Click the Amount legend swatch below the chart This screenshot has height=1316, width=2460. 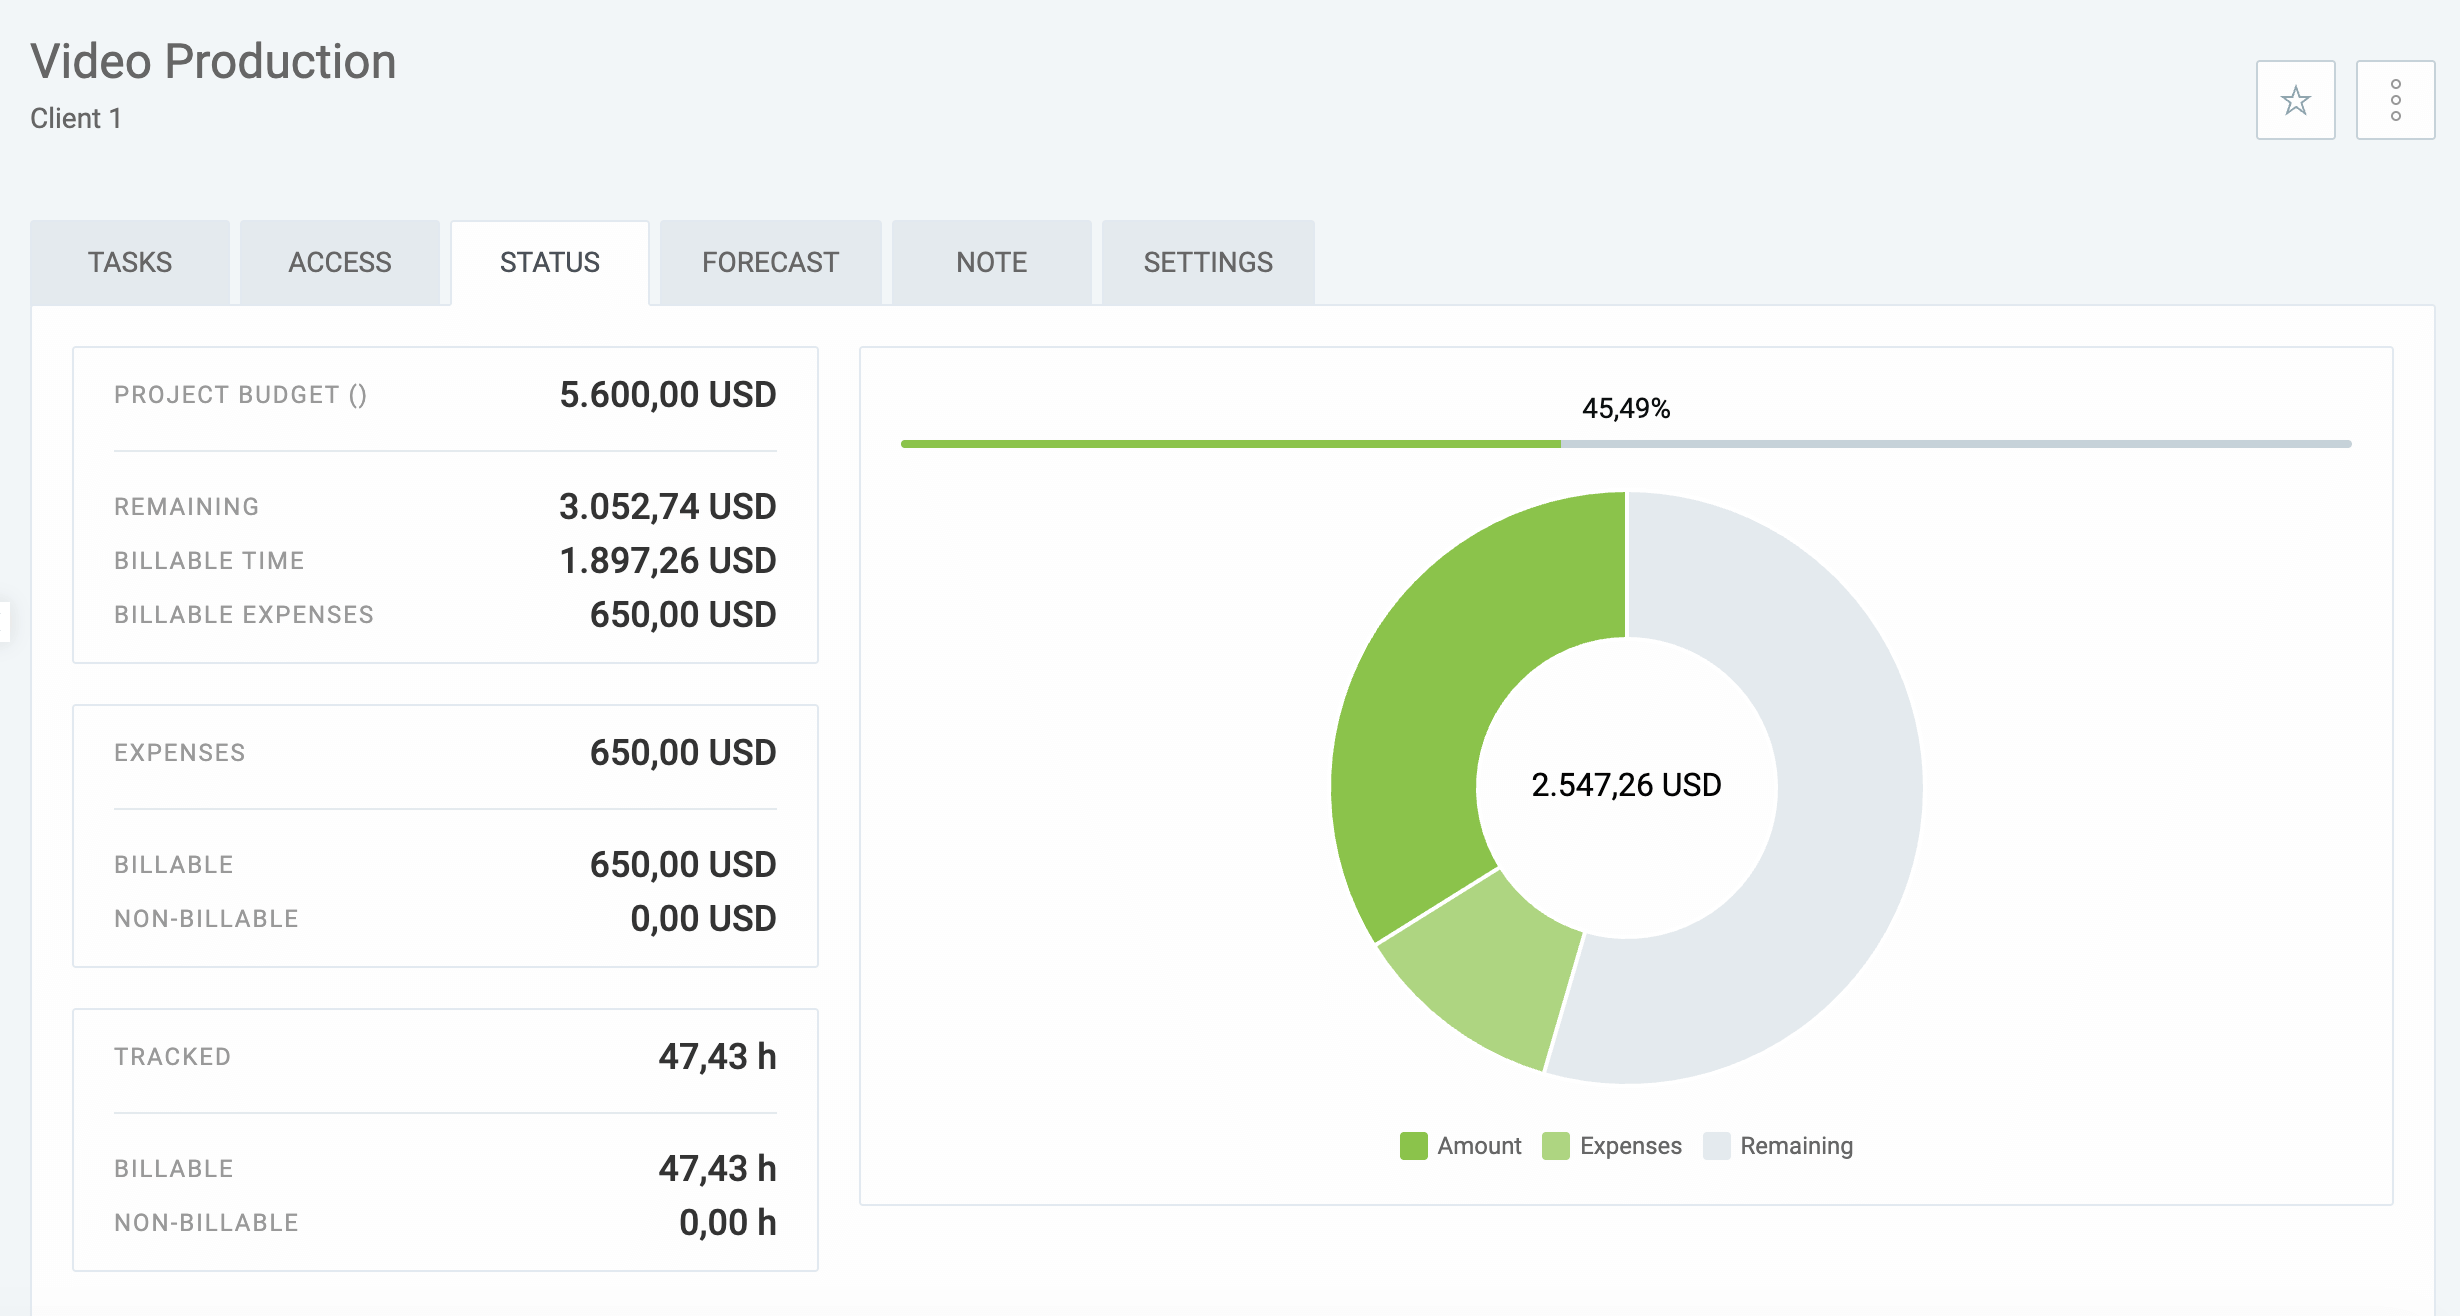click(x=1413, y=1145)
